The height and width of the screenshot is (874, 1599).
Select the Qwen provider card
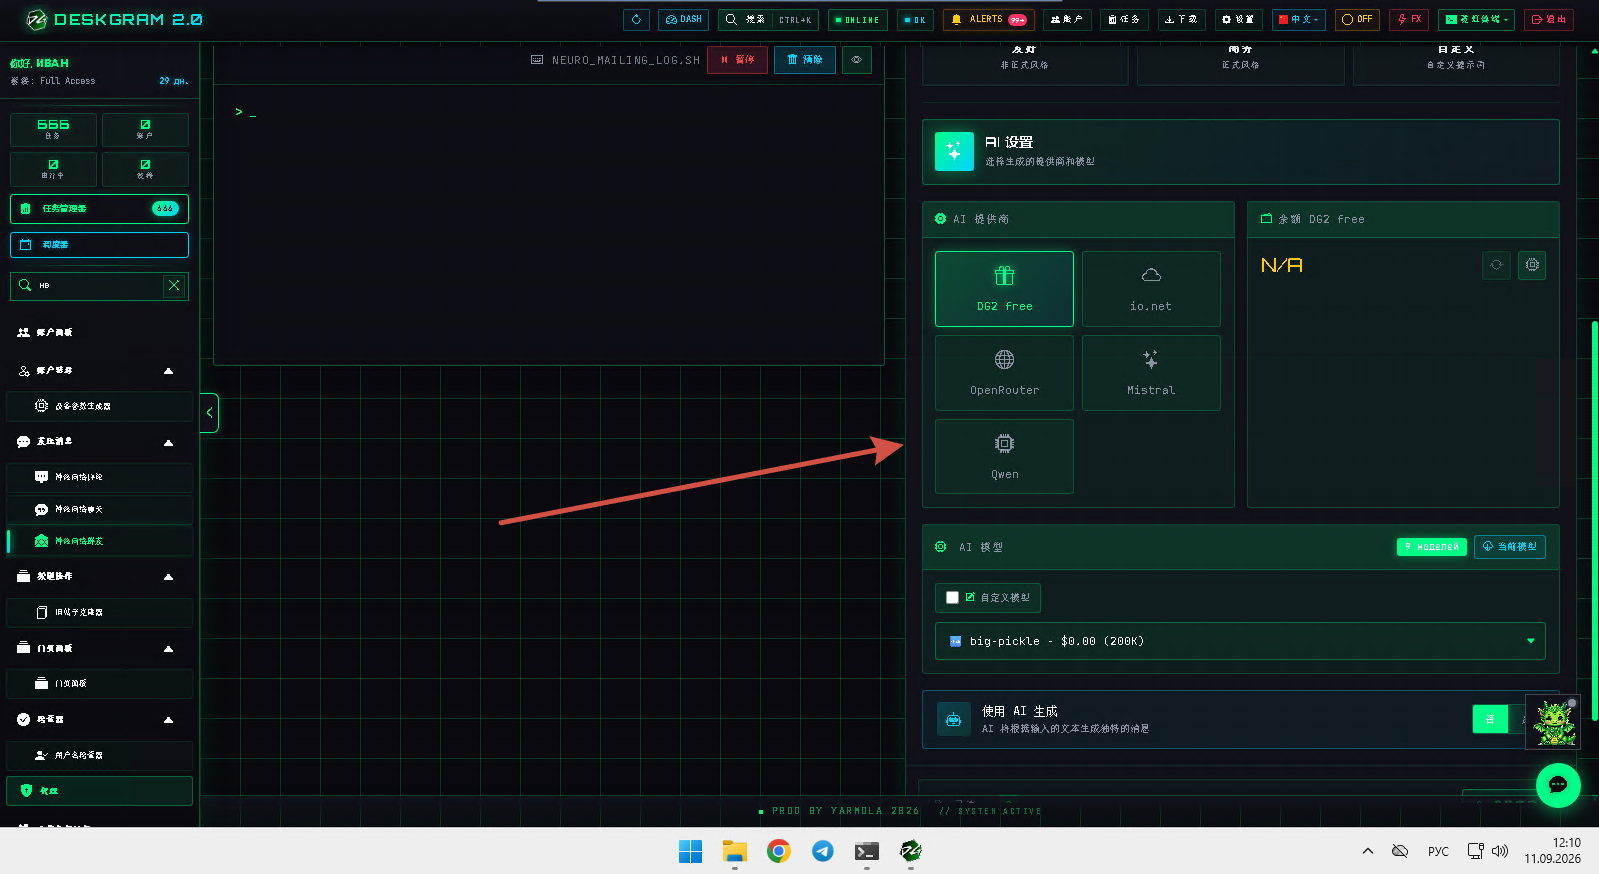pos(1004,457)
